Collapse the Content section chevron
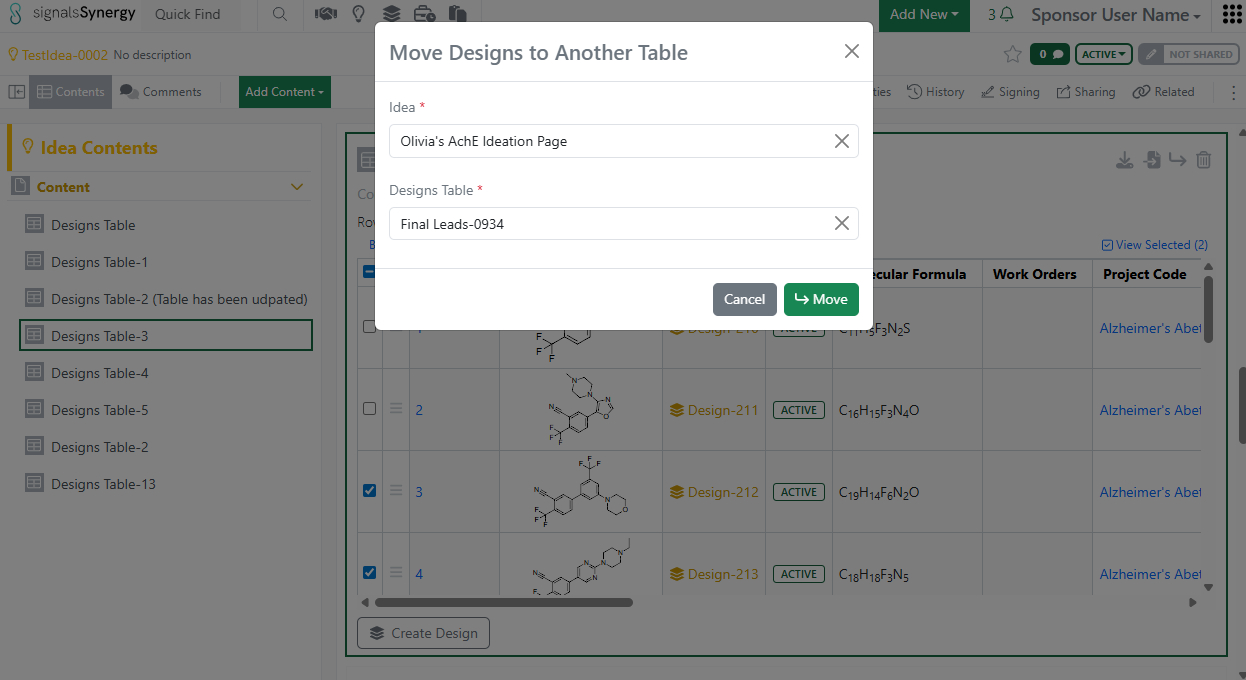Viewport: 1246px width, 680px height. click(x=297, y=187)
